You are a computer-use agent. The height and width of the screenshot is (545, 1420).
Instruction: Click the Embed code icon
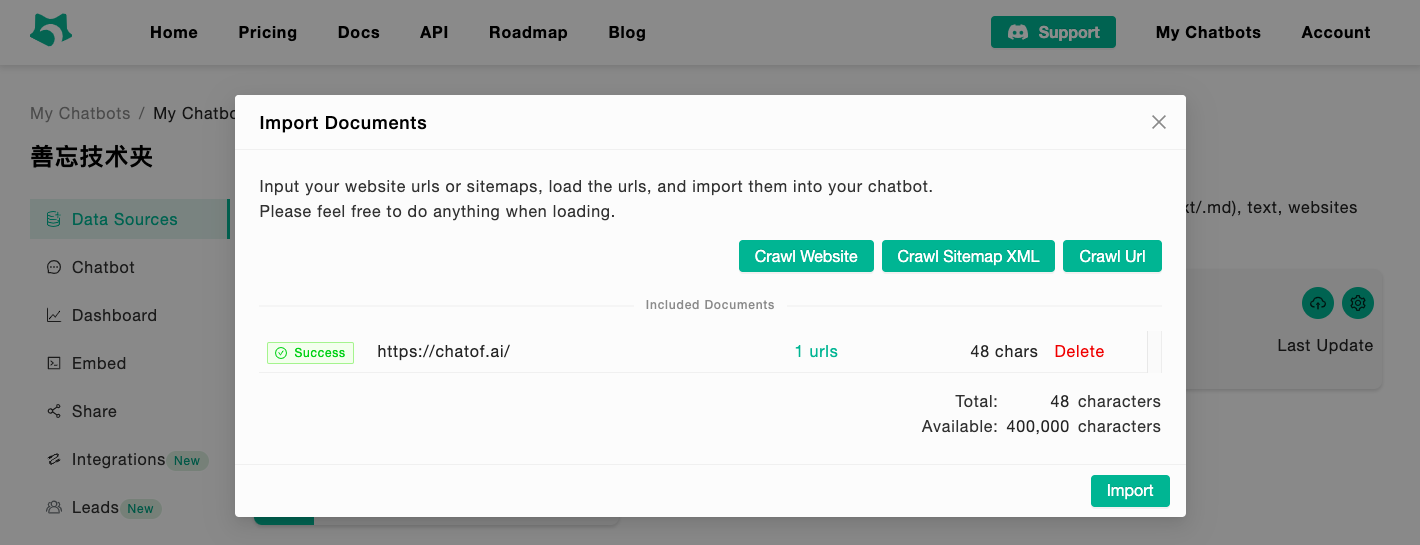tap(54, 363)
